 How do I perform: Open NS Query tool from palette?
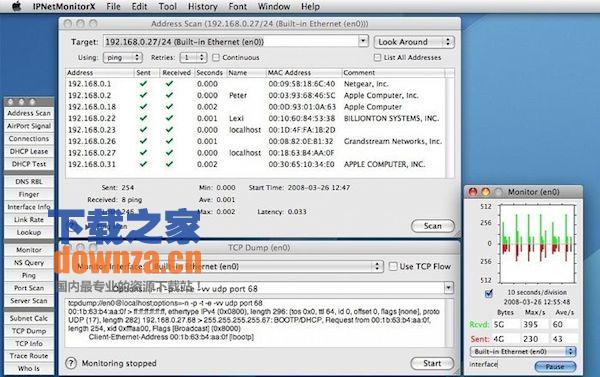point(29,263)
